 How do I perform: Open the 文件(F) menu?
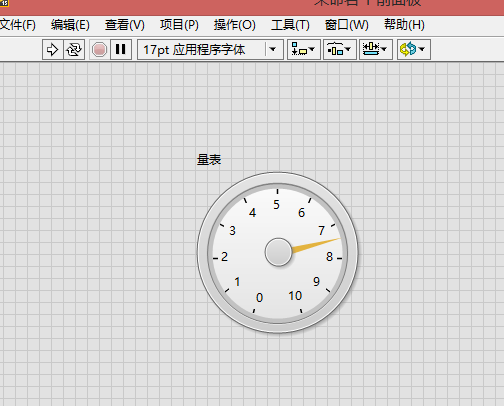coord(18,25)
